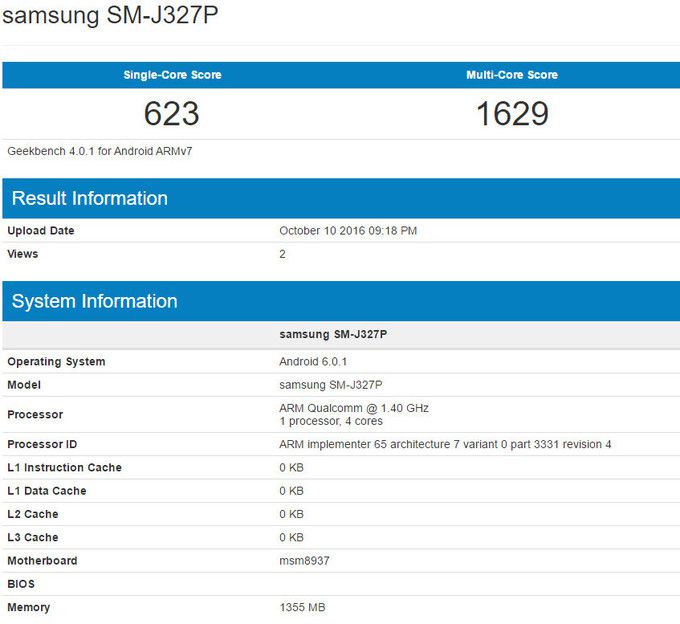Click the 1355 MB memory value
This screenshot has height=624, width=680.
pyautogui.click(x=302, y=607)
